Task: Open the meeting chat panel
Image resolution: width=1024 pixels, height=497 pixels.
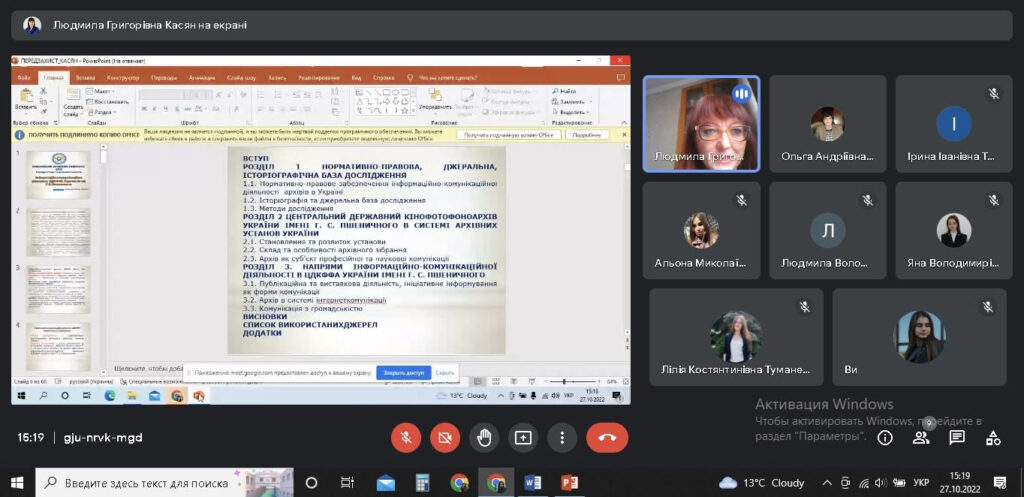Action: click(x=957, y=437)
